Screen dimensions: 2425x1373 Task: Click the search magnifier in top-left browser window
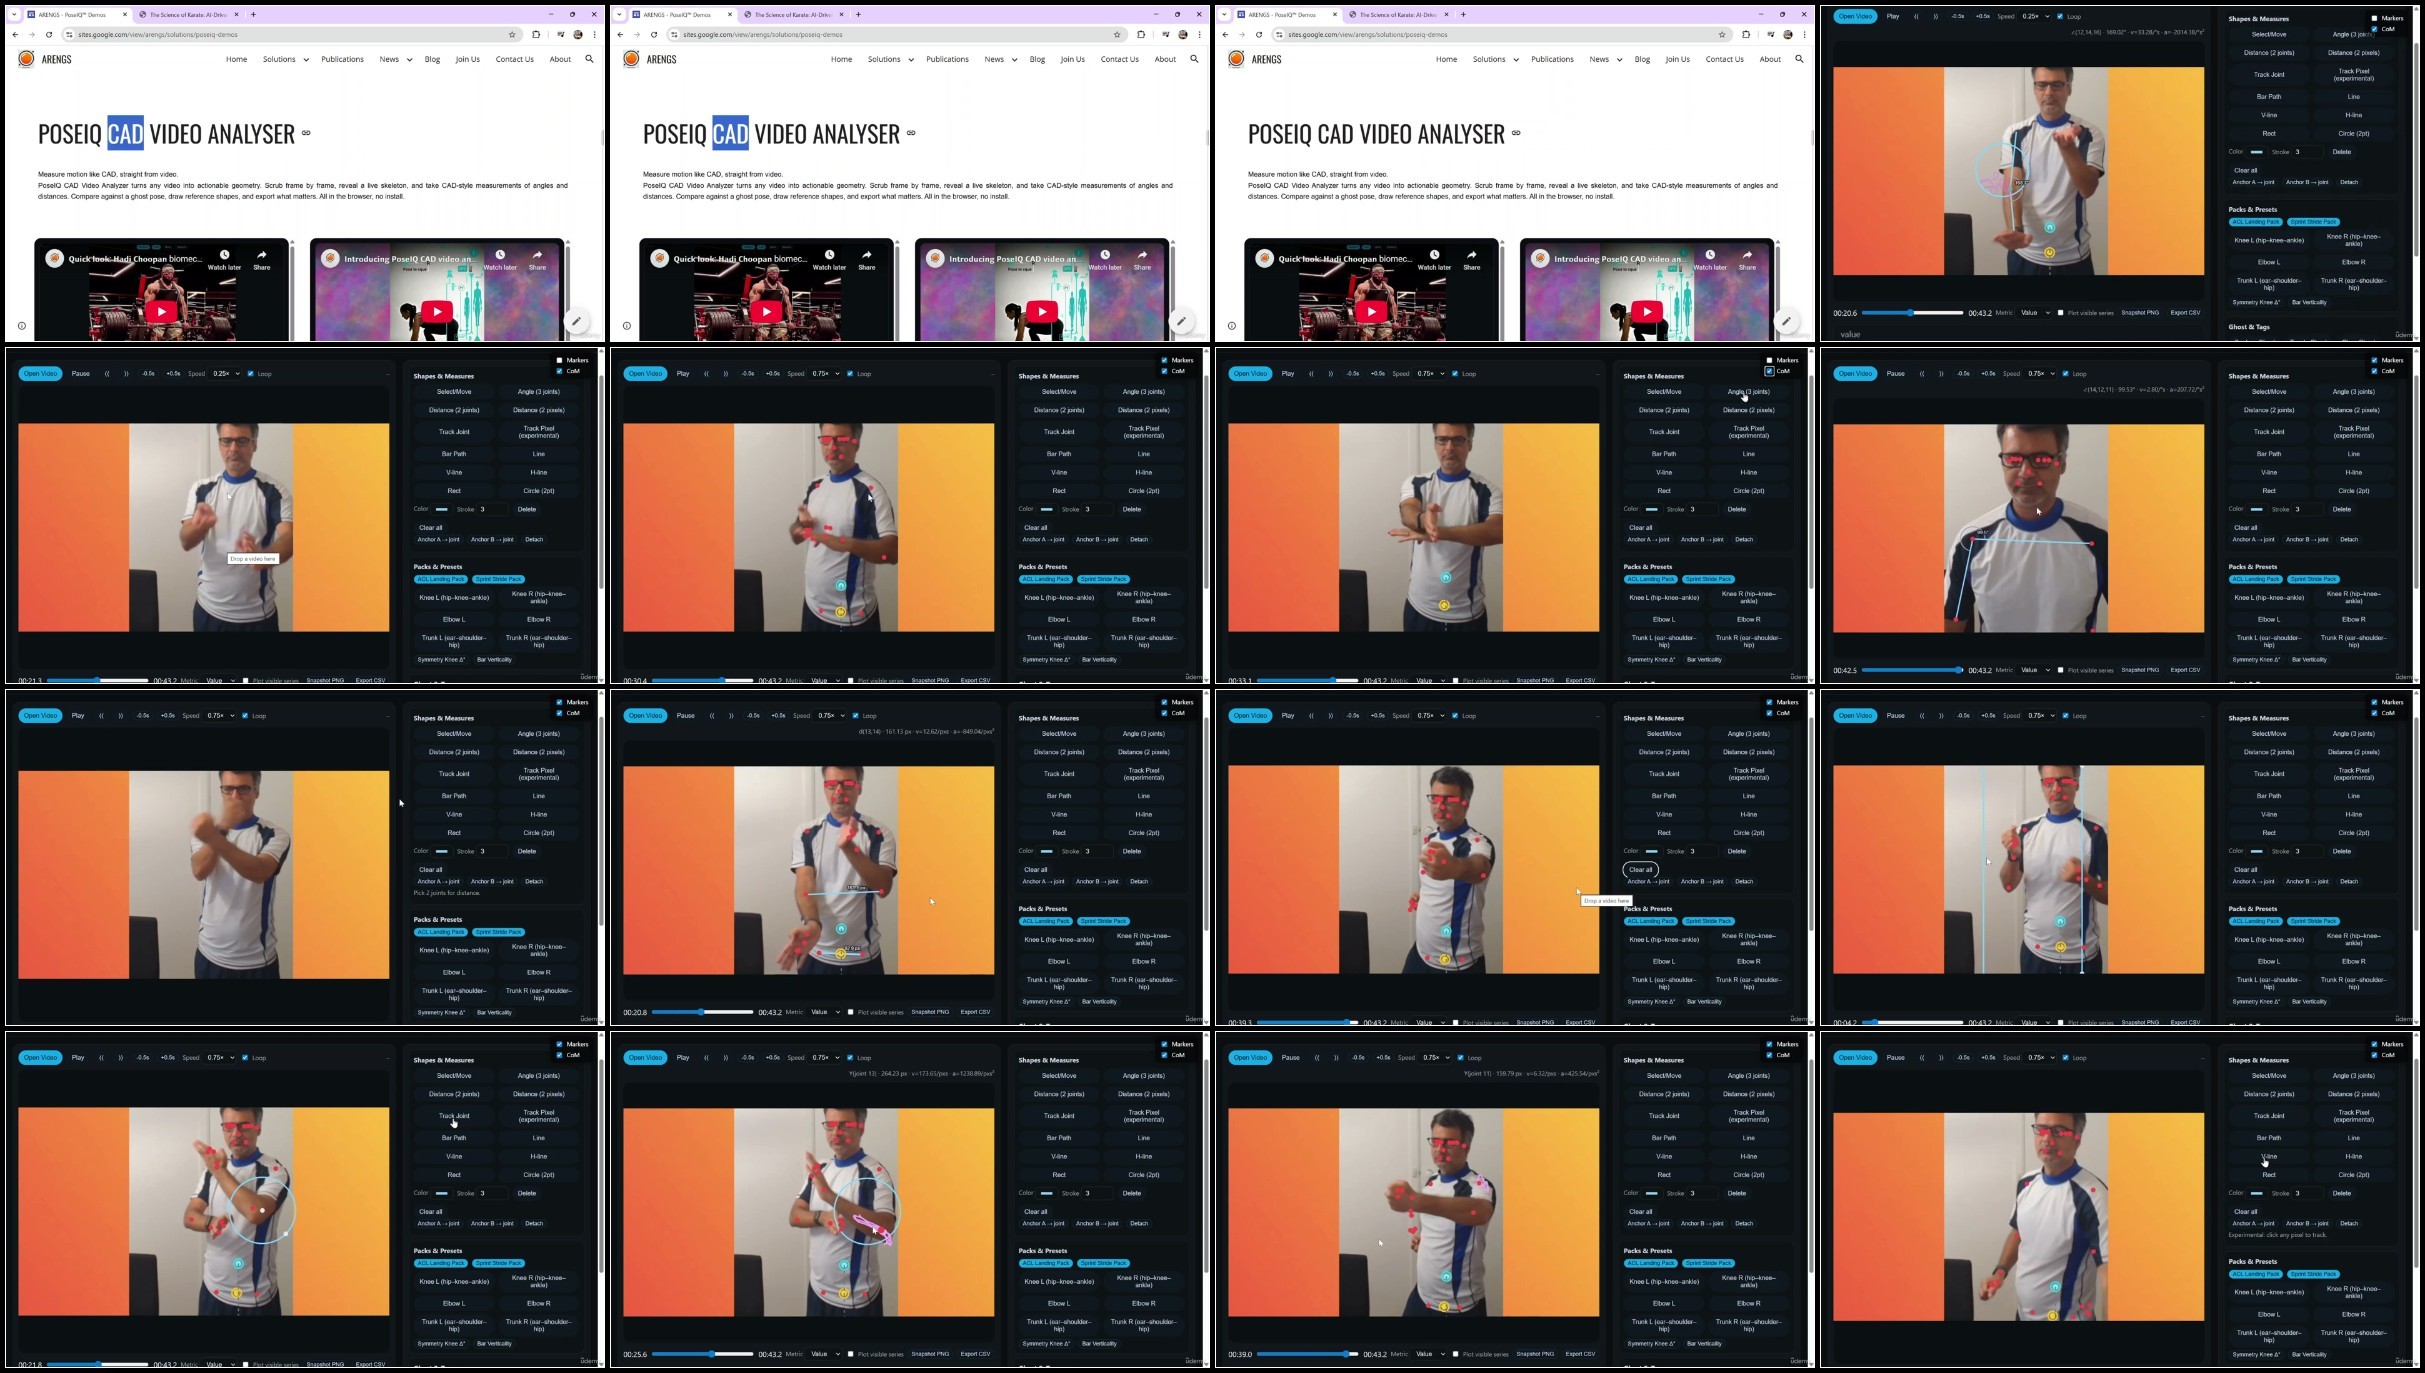[589, 59]
